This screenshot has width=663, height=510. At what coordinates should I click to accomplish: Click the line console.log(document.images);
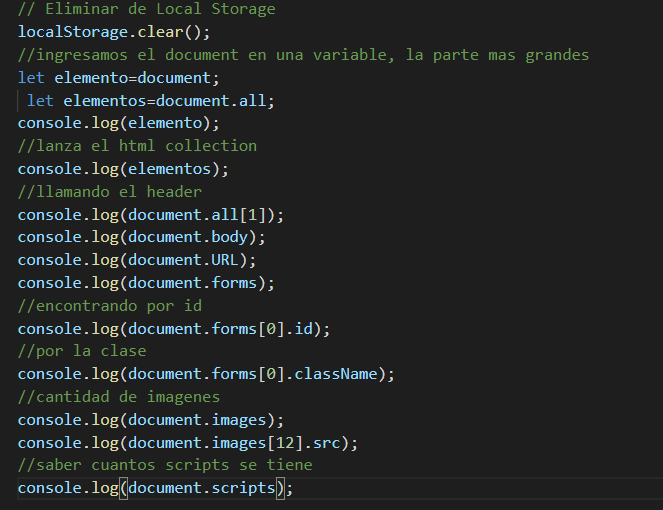pos(151,420)
